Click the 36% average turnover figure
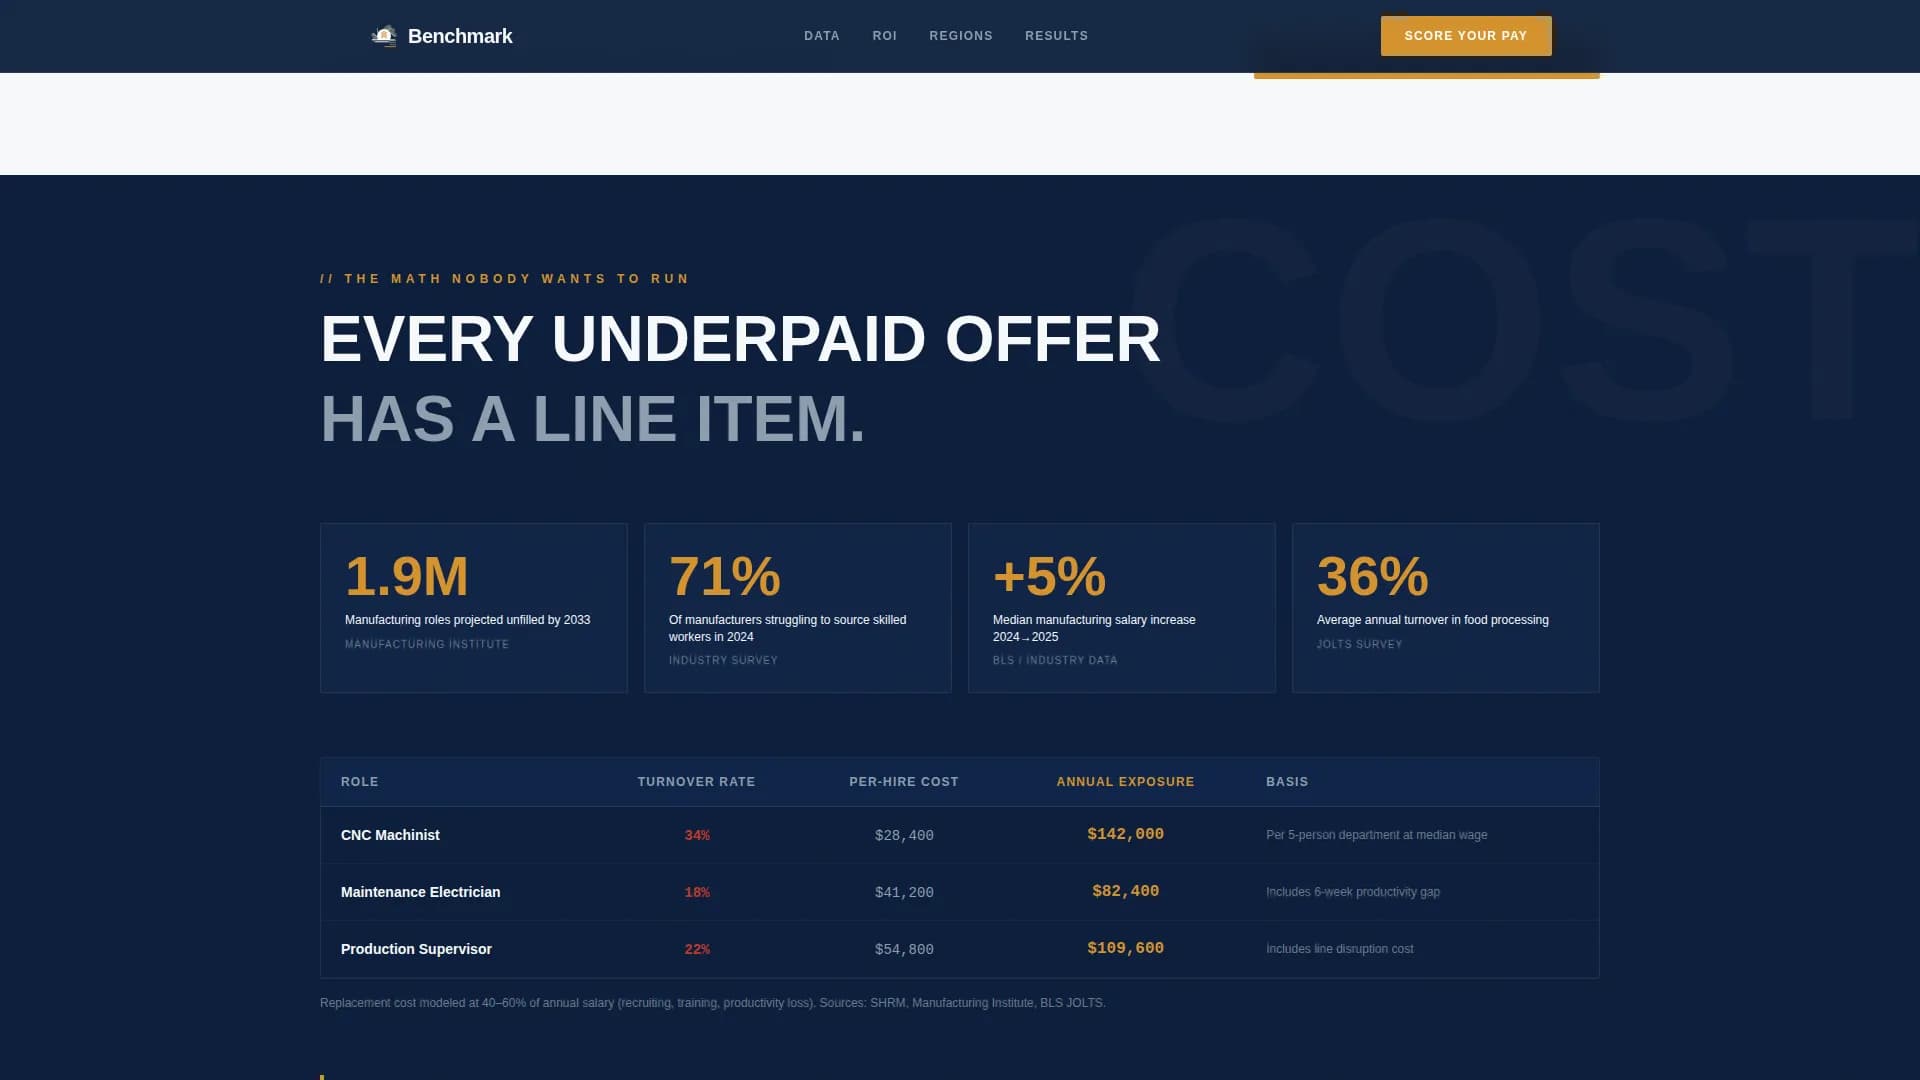Viewport: 1920px width, 1080px height. click(1372, 576)
